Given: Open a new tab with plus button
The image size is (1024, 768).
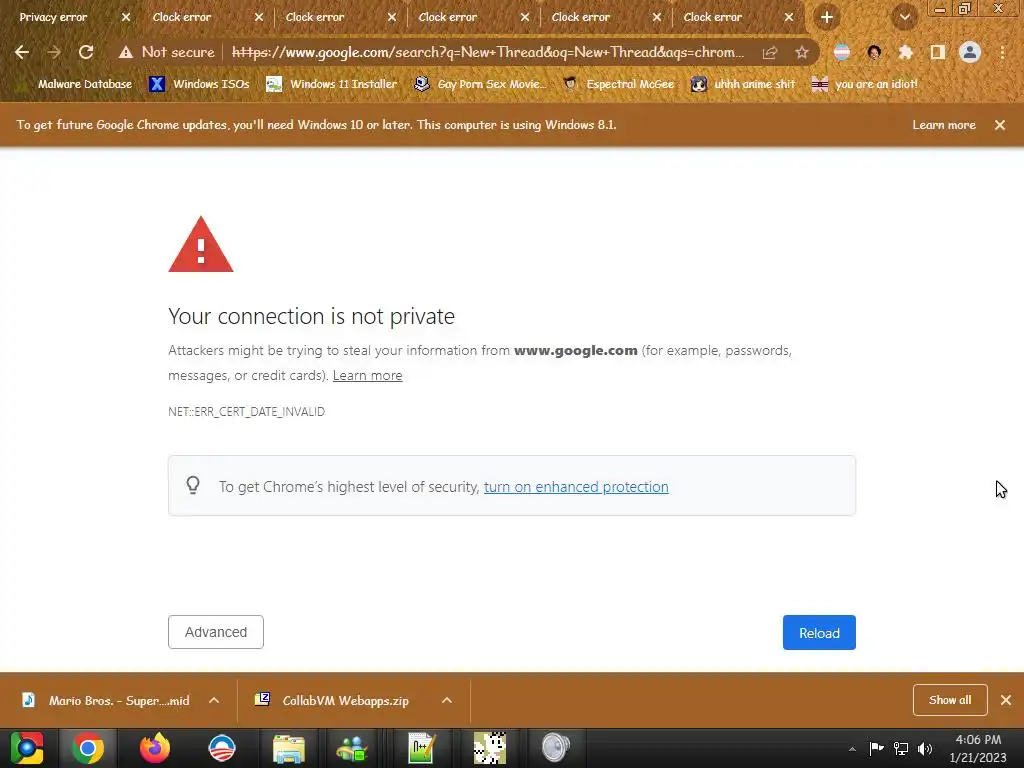Looking at the screenshot, I should point(827,18).
